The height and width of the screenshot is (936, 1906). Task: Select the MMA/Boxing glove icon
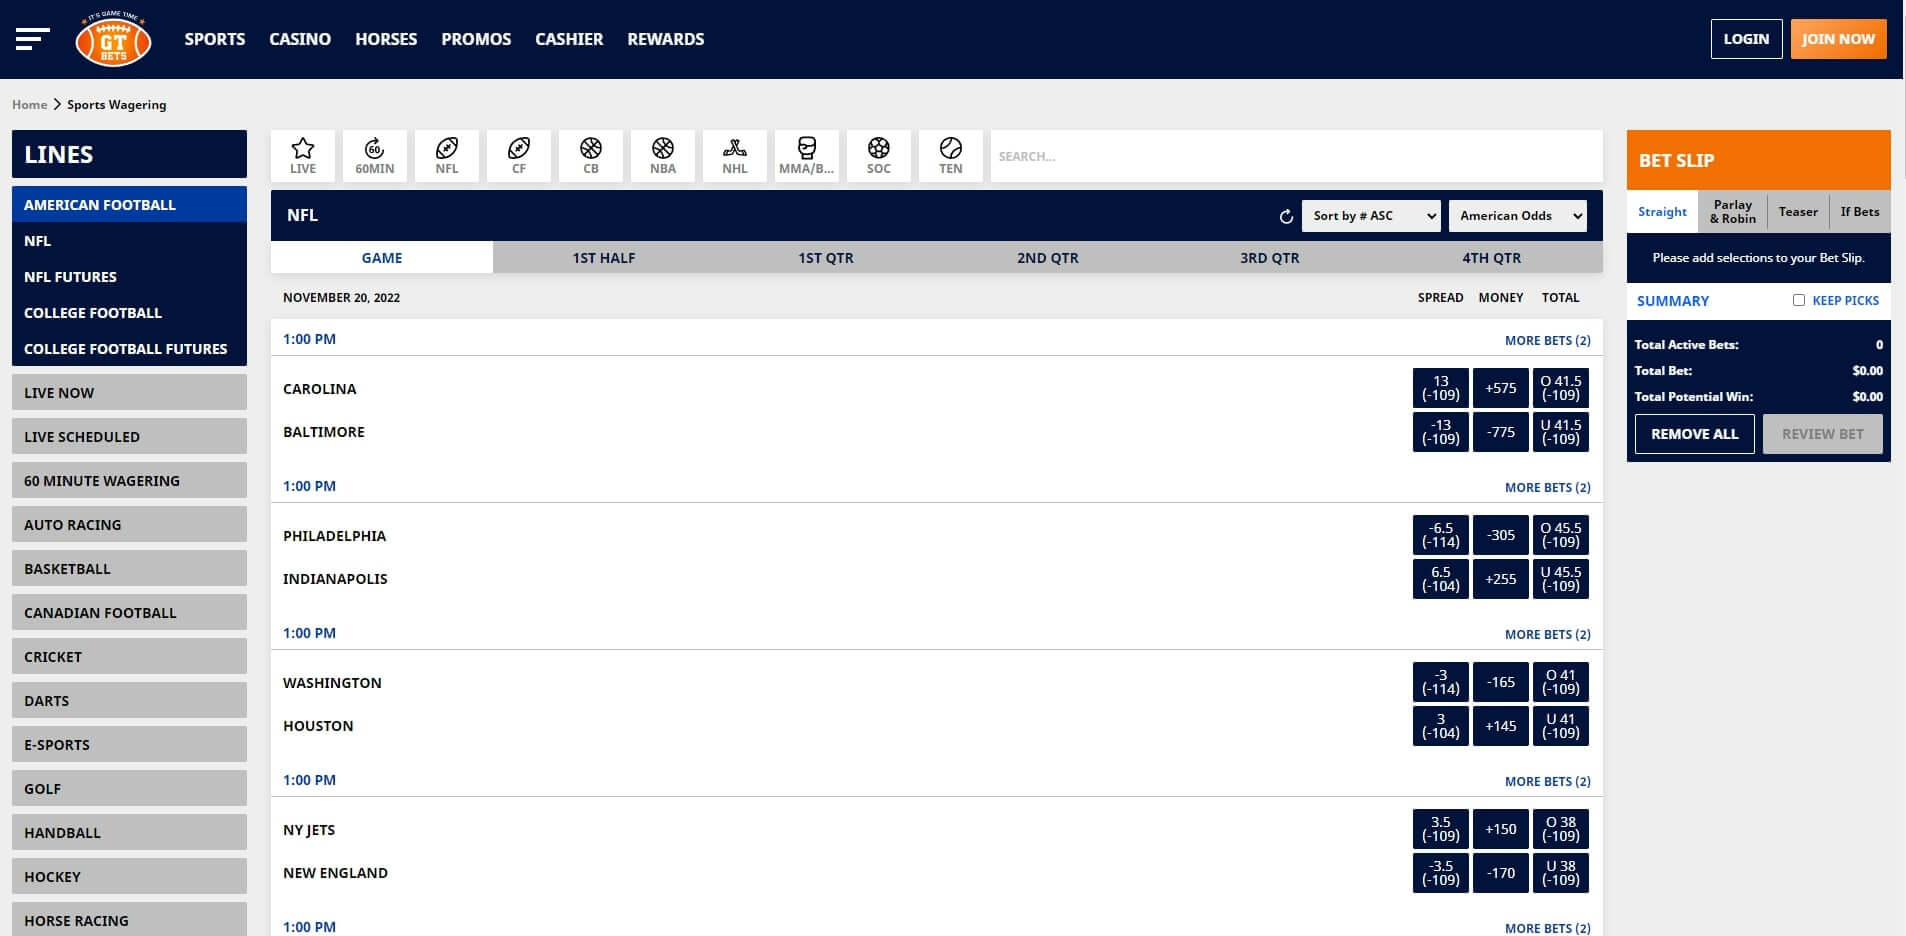point(806,155)
